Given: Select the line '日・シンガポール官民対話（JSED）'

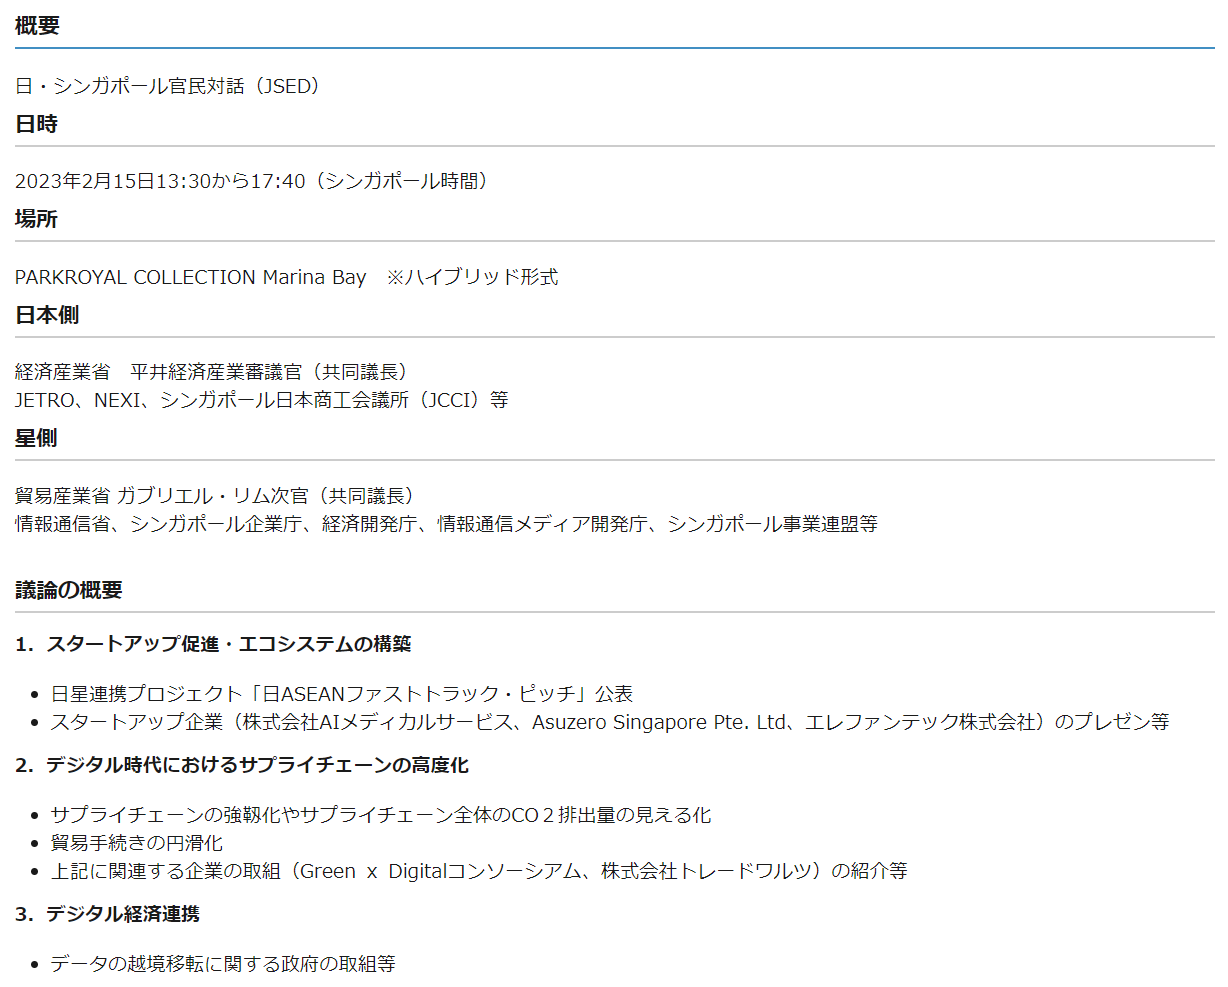Looking at the screenshot, I should (x=172, y=86).
